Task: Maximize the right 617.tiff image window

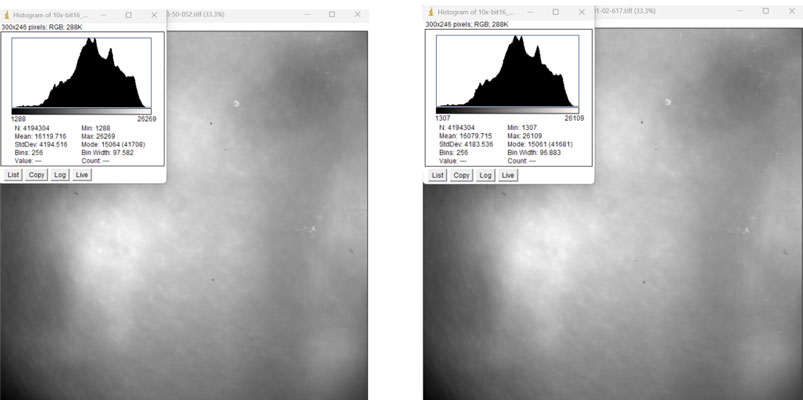Action: 766,11
